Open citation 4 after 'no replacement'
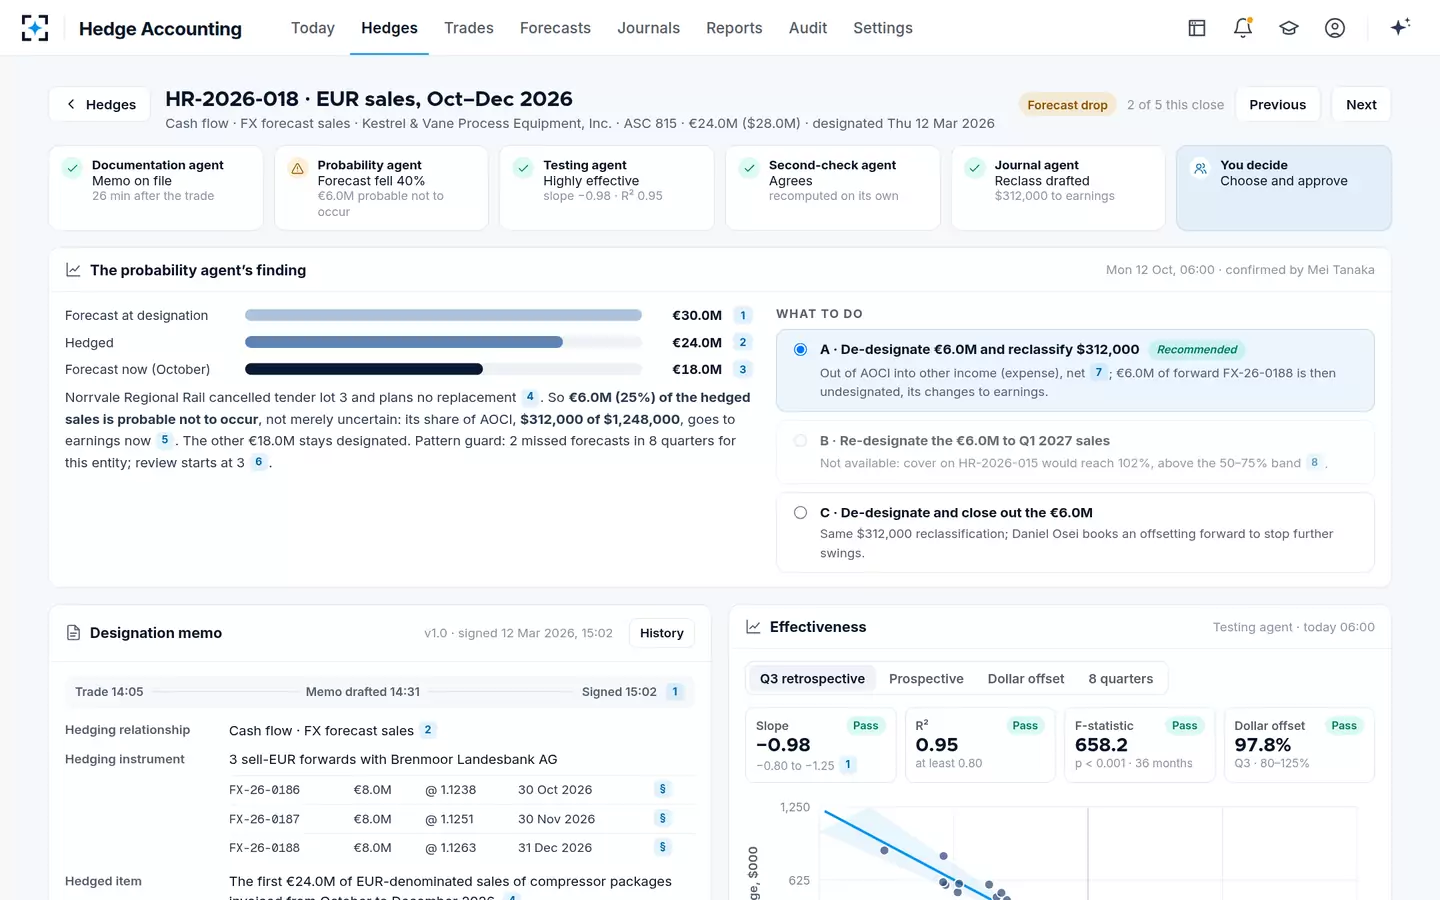This screenshot has height=900, width=1440. click(x=530, y=397)
